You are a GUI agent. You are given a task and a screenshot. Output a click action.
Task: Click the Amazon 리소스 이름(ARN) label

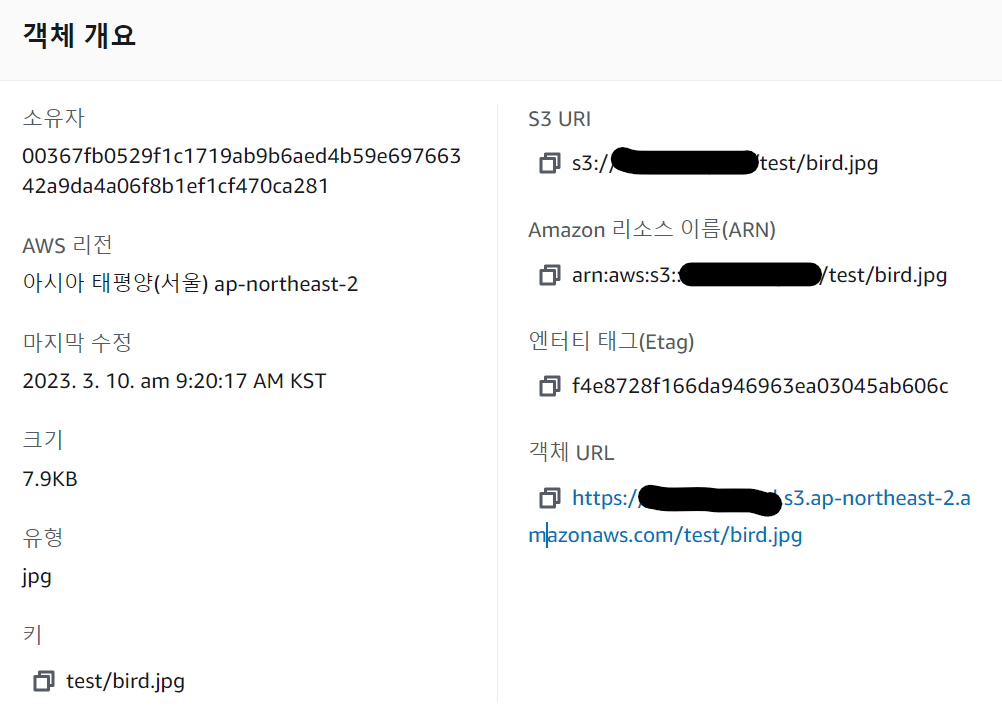[x=652, y=230]
